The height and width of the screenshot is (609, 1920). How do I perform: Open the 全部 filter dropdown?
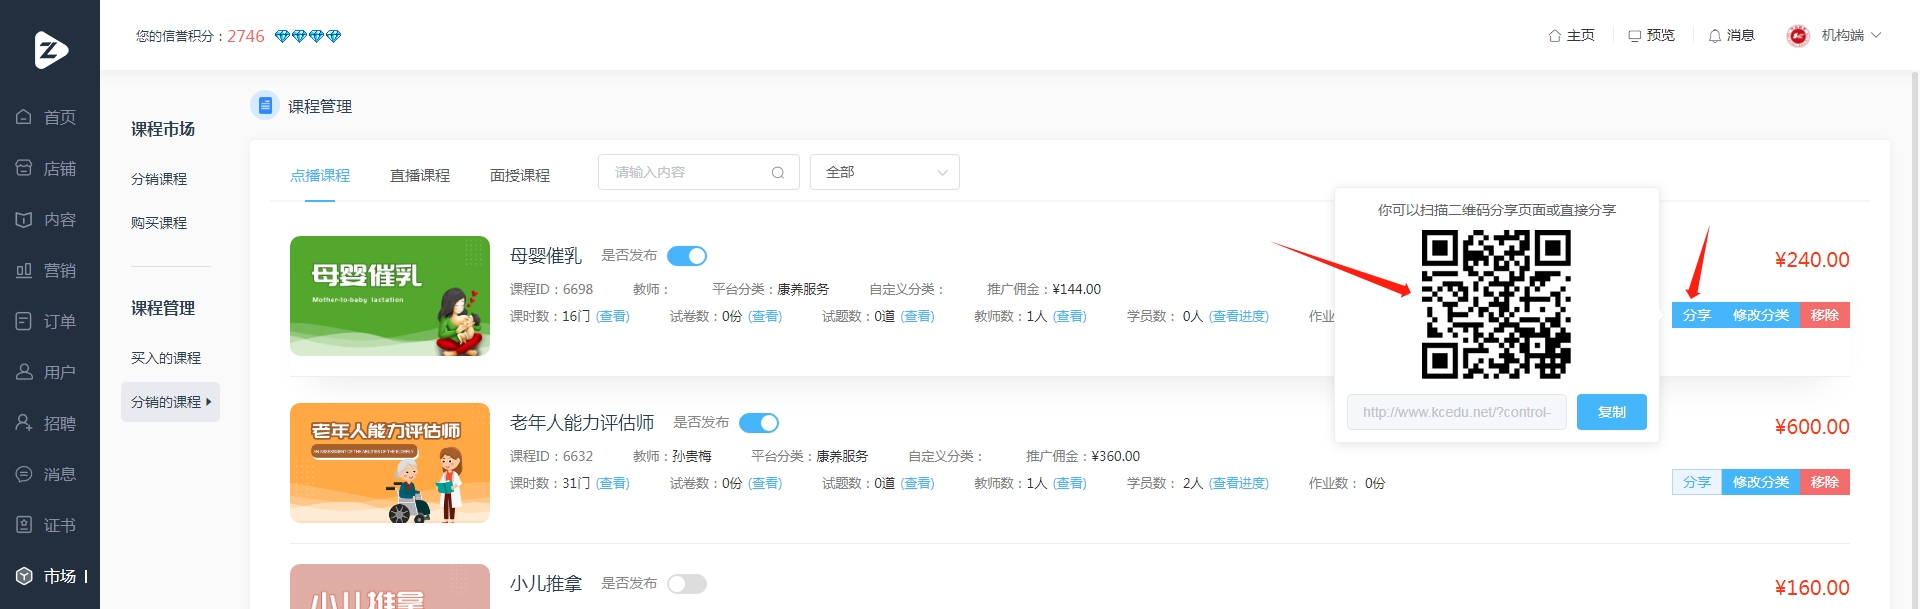point(885,172)
